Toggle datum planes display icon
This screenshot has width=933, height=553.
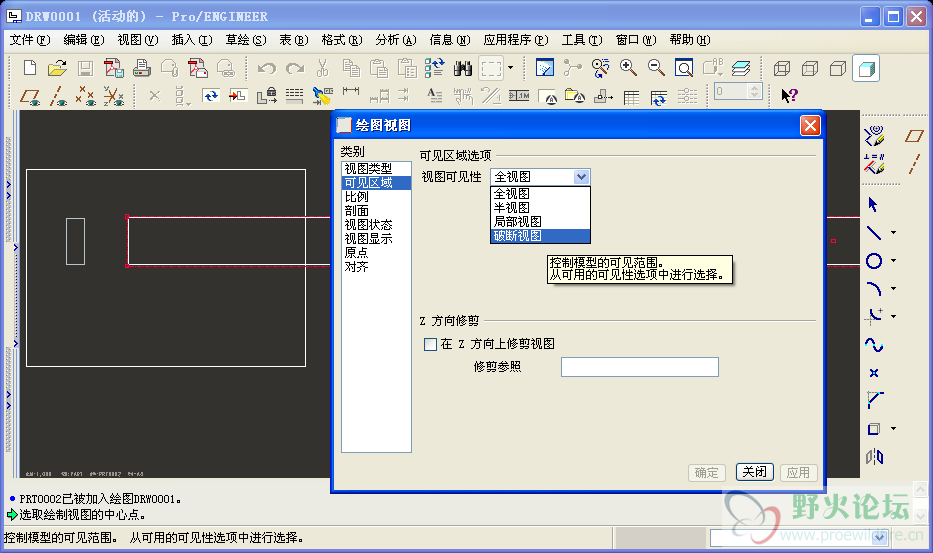(30, 96)
